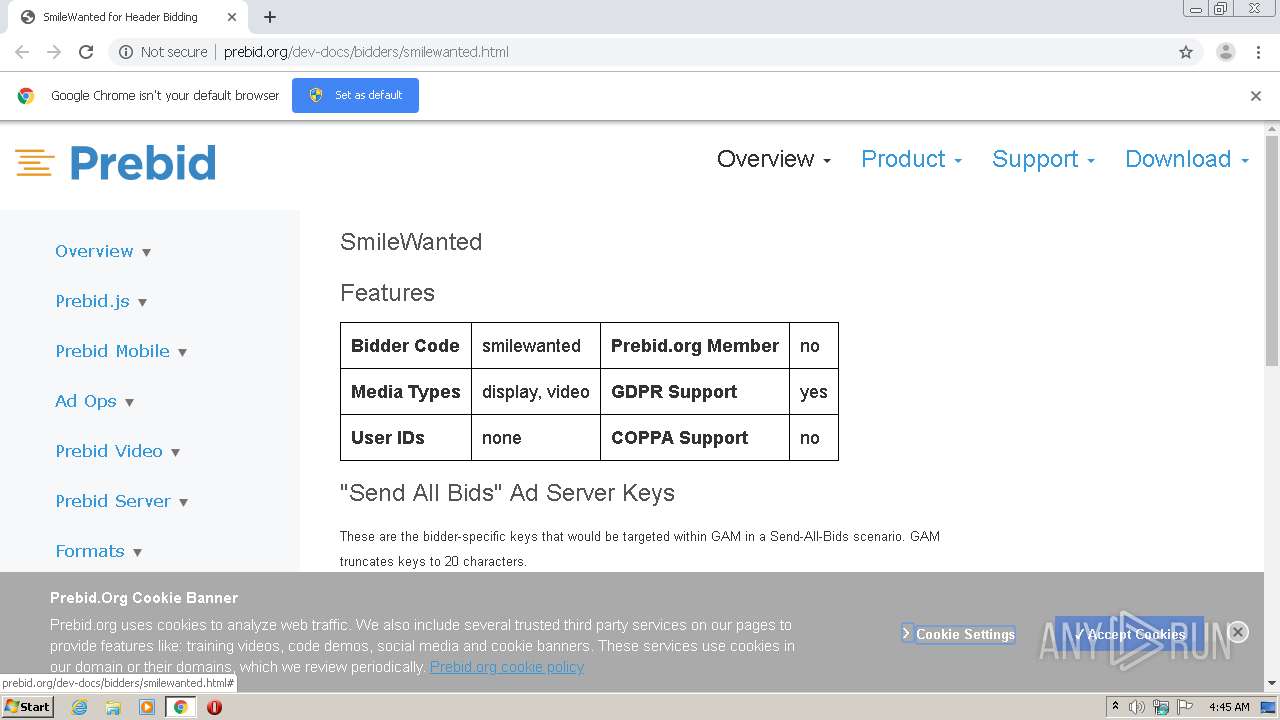The image size is (1280, 720).
Task: Open the Chrome three-dot menu
Action: (1259, 52)
